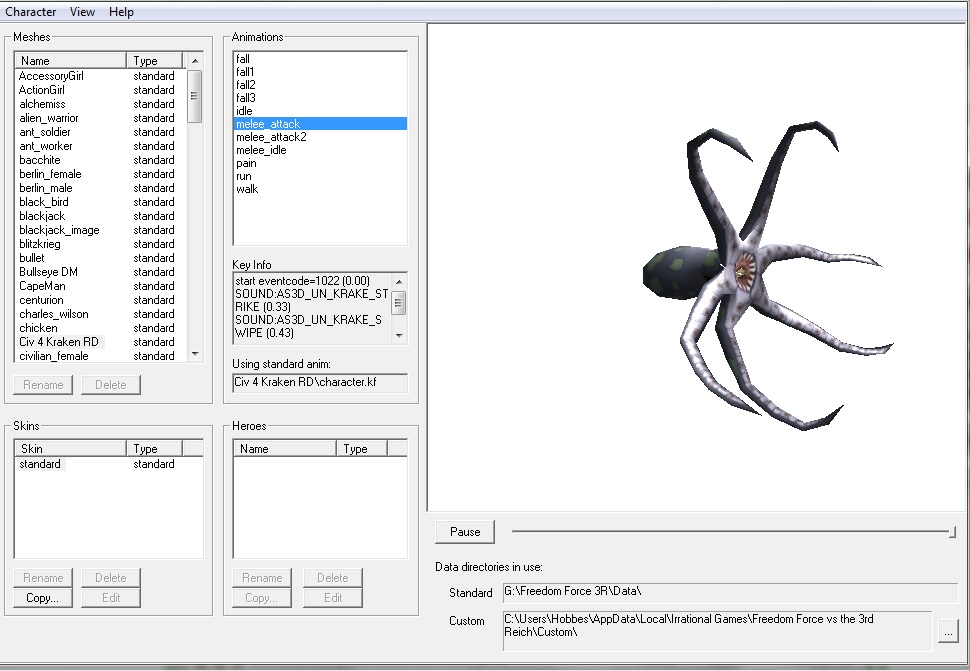970x671 pixels.
Task: Select centurion mesh
Action: (x=100, y=300)
